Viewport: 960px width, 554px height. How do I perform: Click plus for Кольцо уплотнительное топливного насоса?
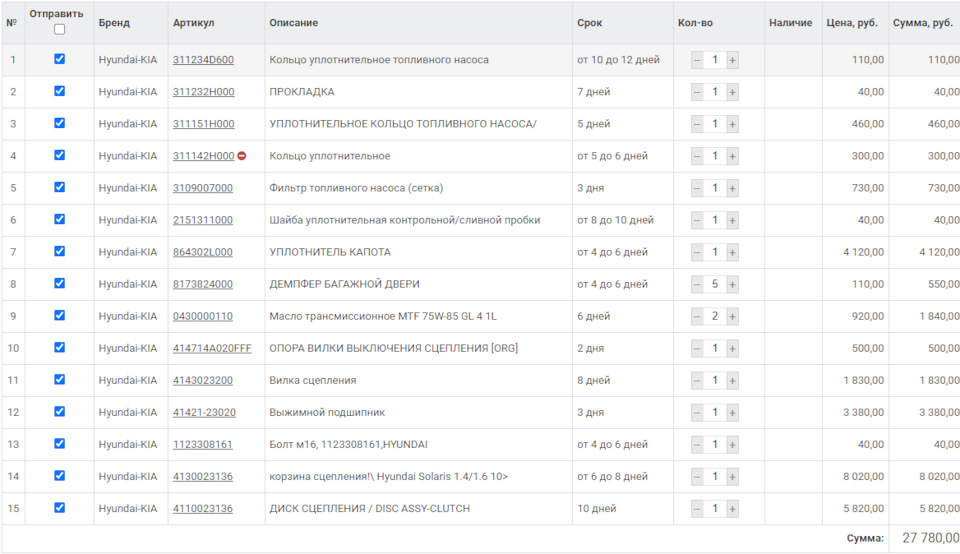(732, 60)
